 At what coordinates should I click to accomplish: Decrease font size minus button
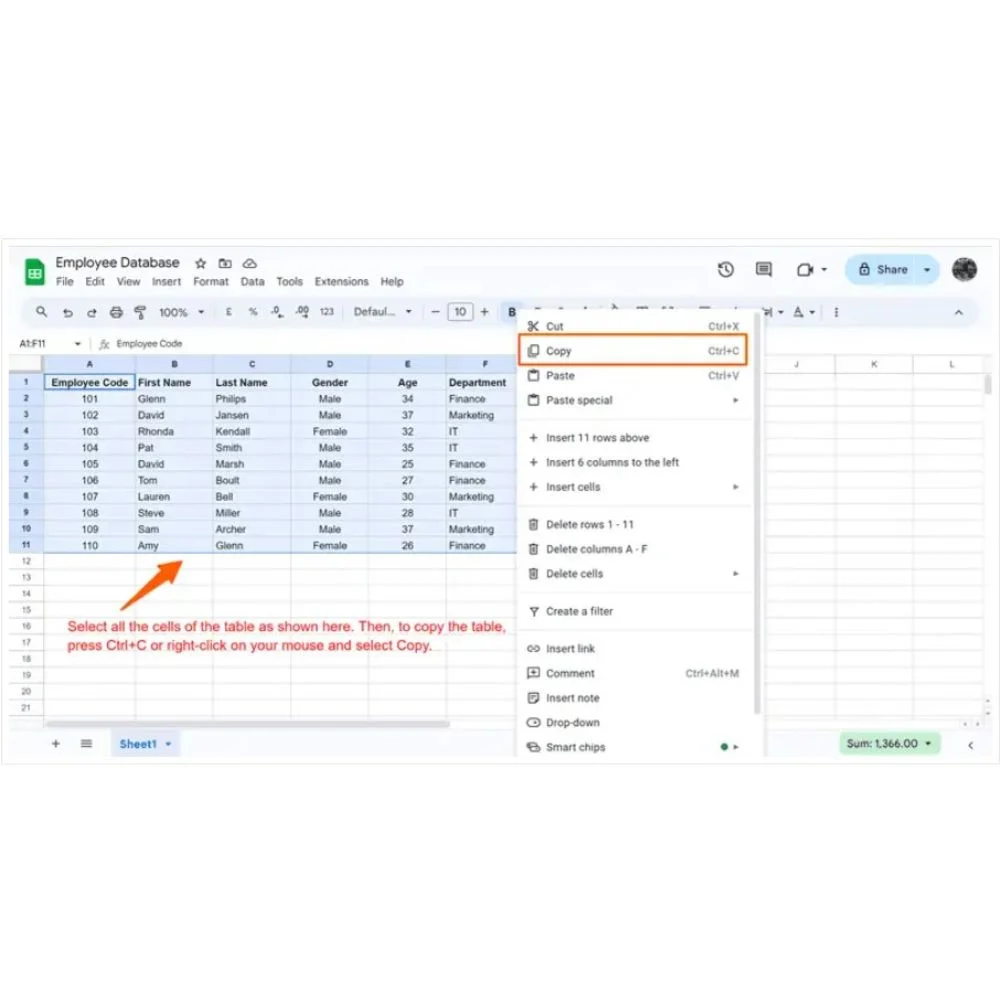pyautogui.click(x=436, y=312)
